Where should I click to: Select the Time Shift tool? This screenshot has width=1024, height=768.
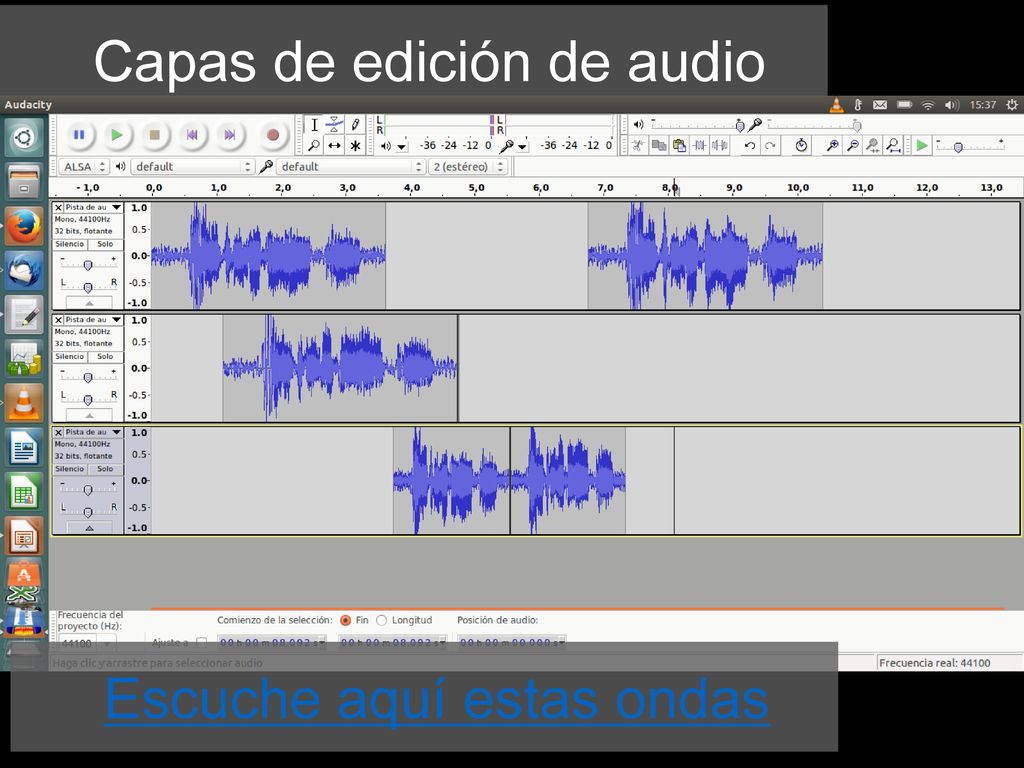(334, 145)
